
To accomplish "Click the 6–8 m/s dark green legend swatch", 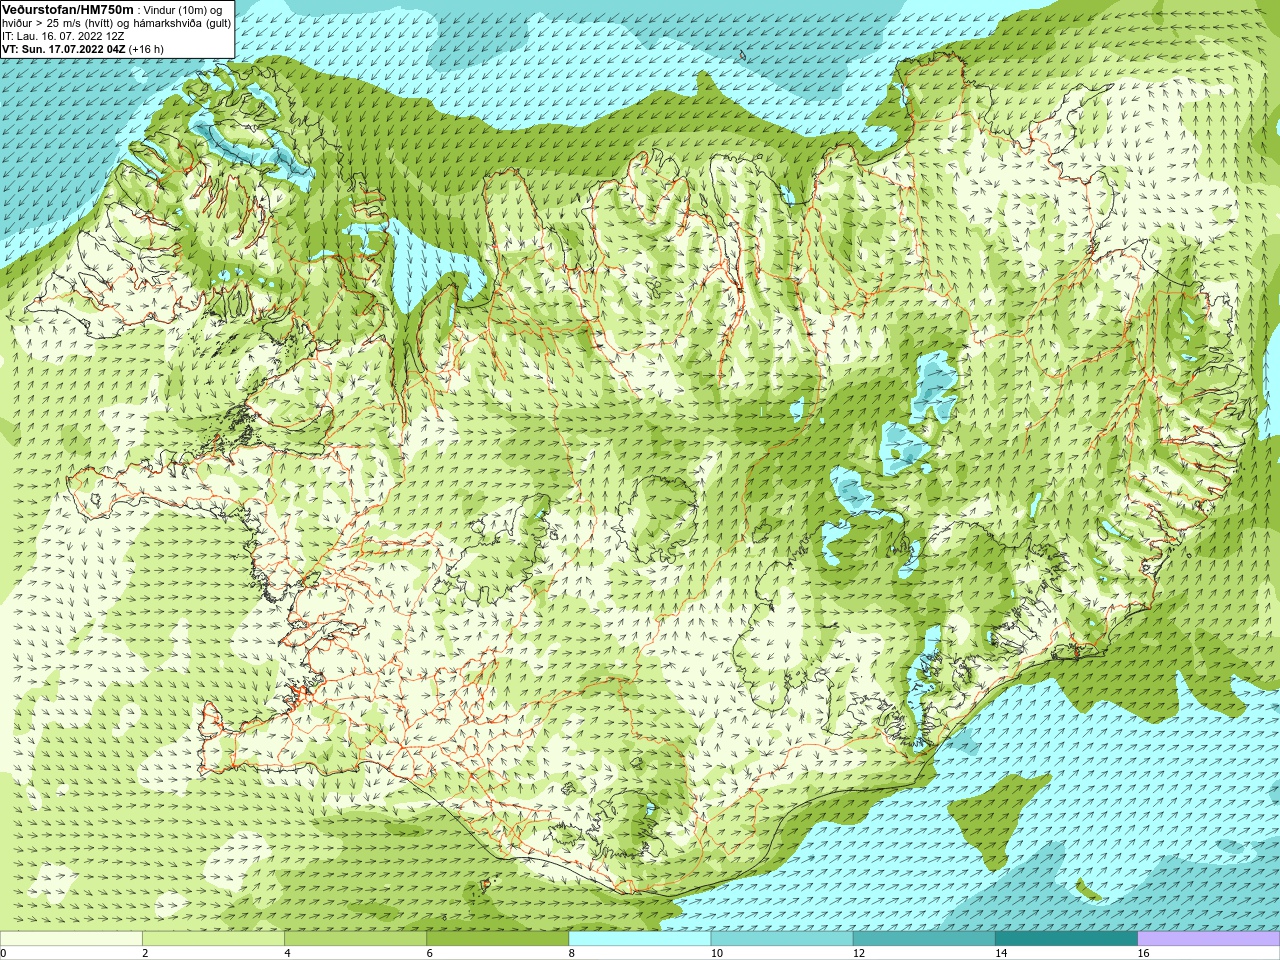I will point(498,939).
